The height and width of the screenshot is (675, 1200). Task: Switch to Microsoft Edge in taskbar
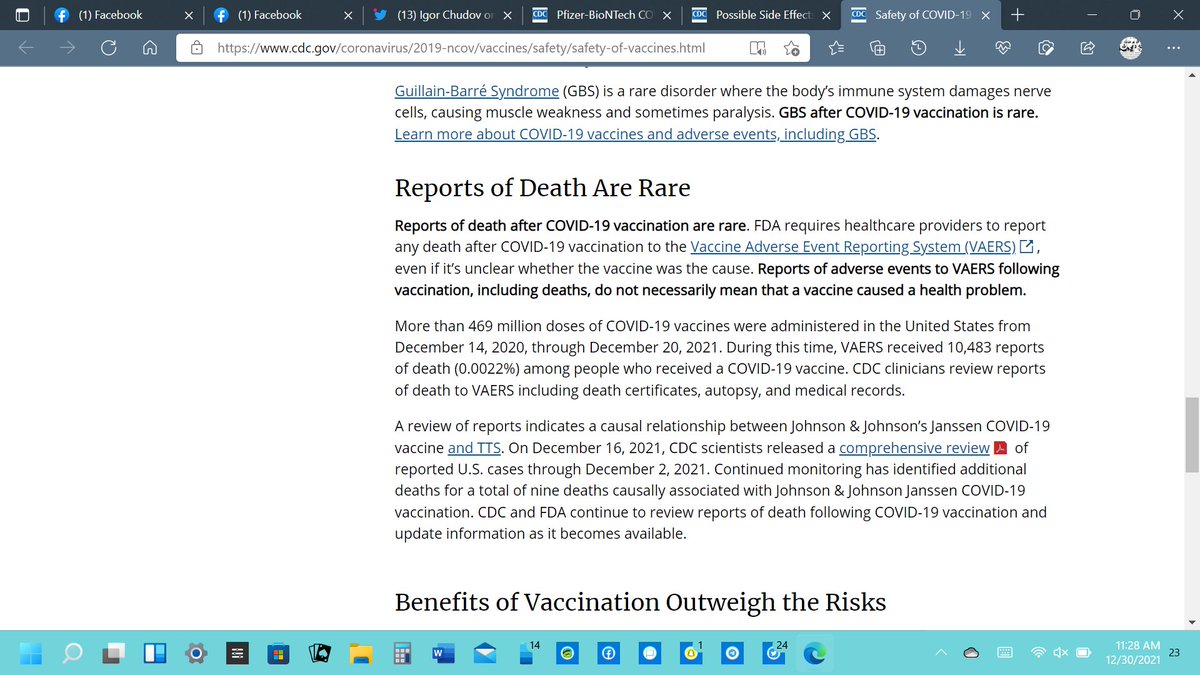click(816, 654)
